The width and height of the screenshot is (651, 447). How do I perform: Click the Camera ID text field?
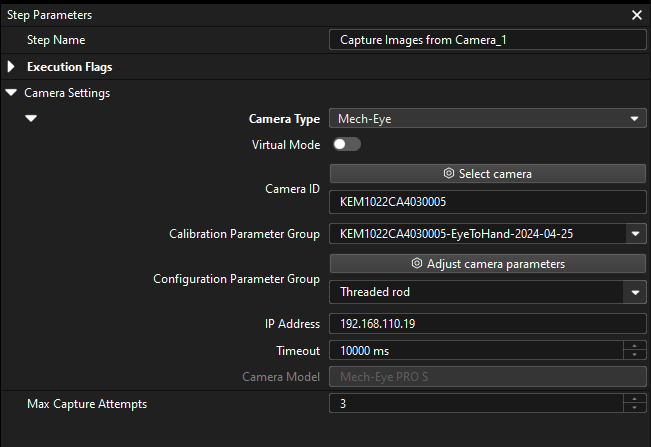[x=487, y=201]
